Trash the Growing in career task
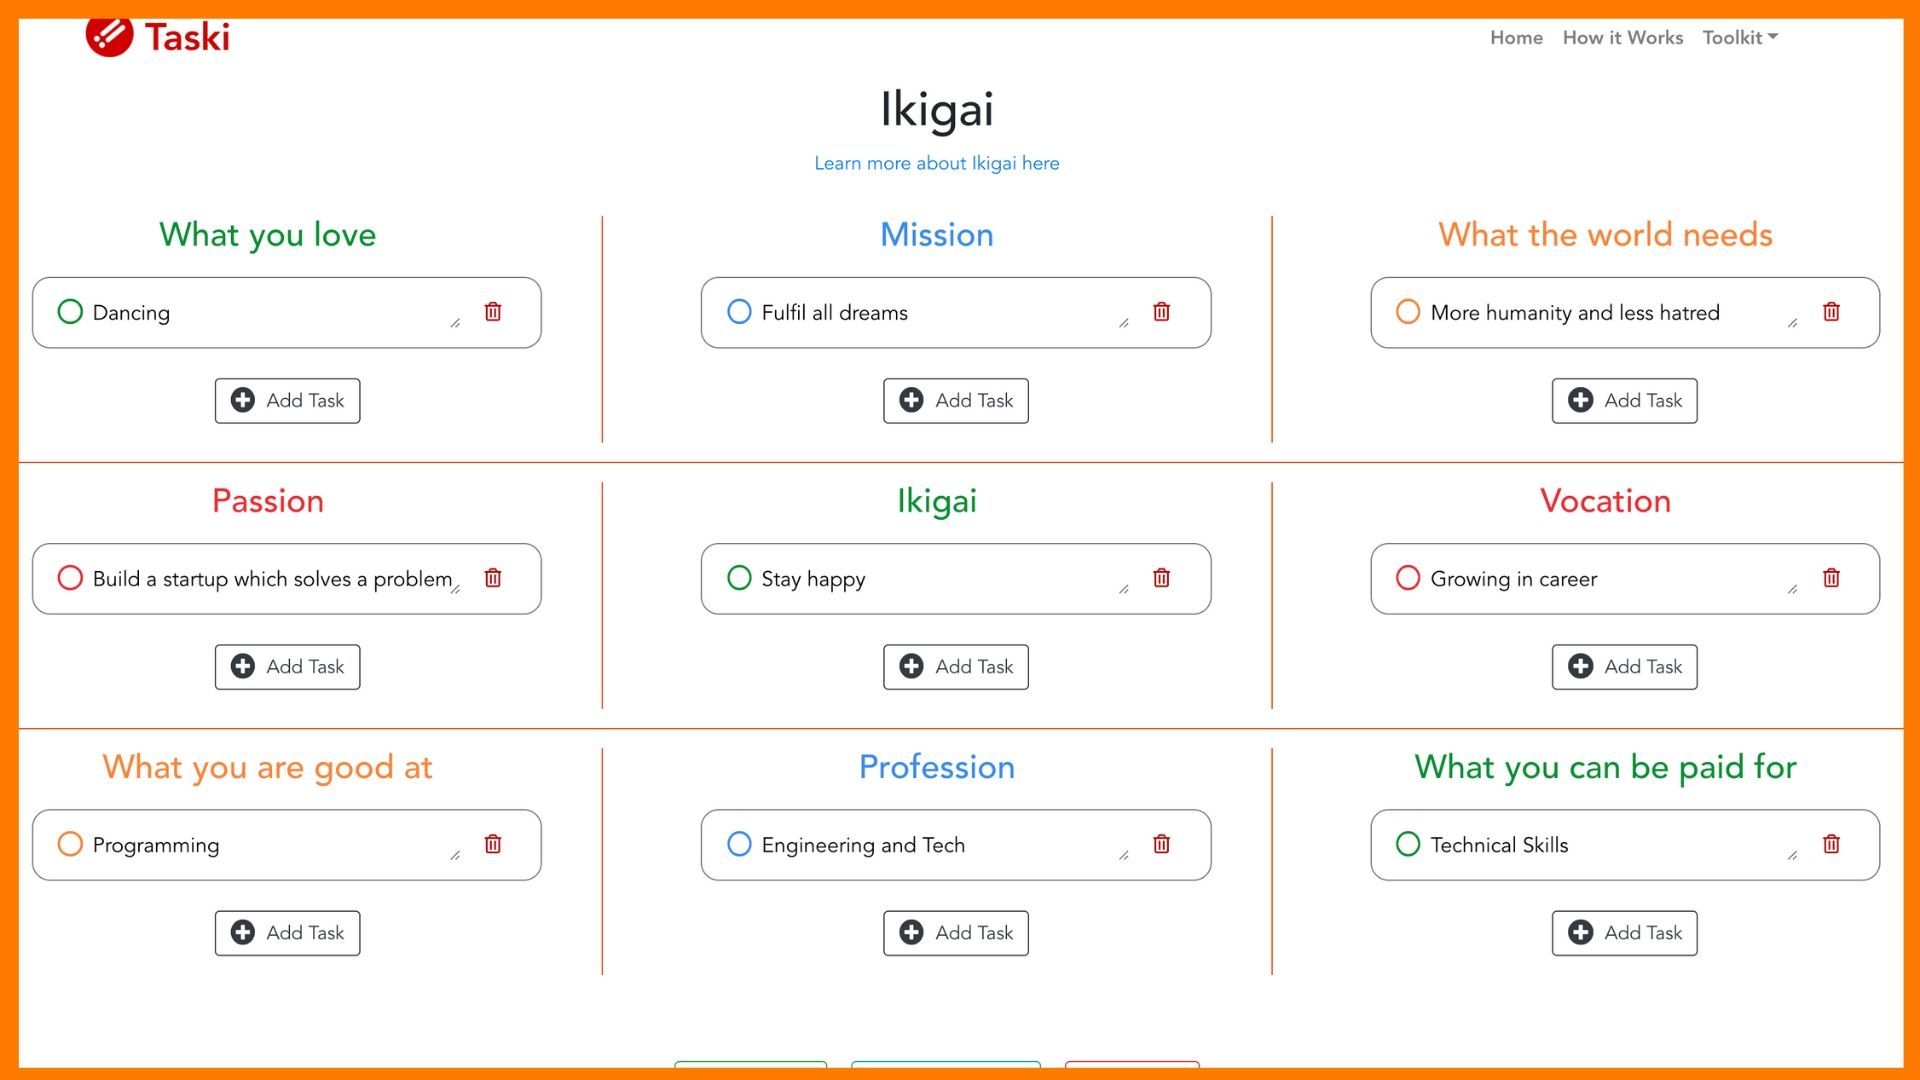This screenshot has height=1080, width=1920. click(x=1831, y=578)
